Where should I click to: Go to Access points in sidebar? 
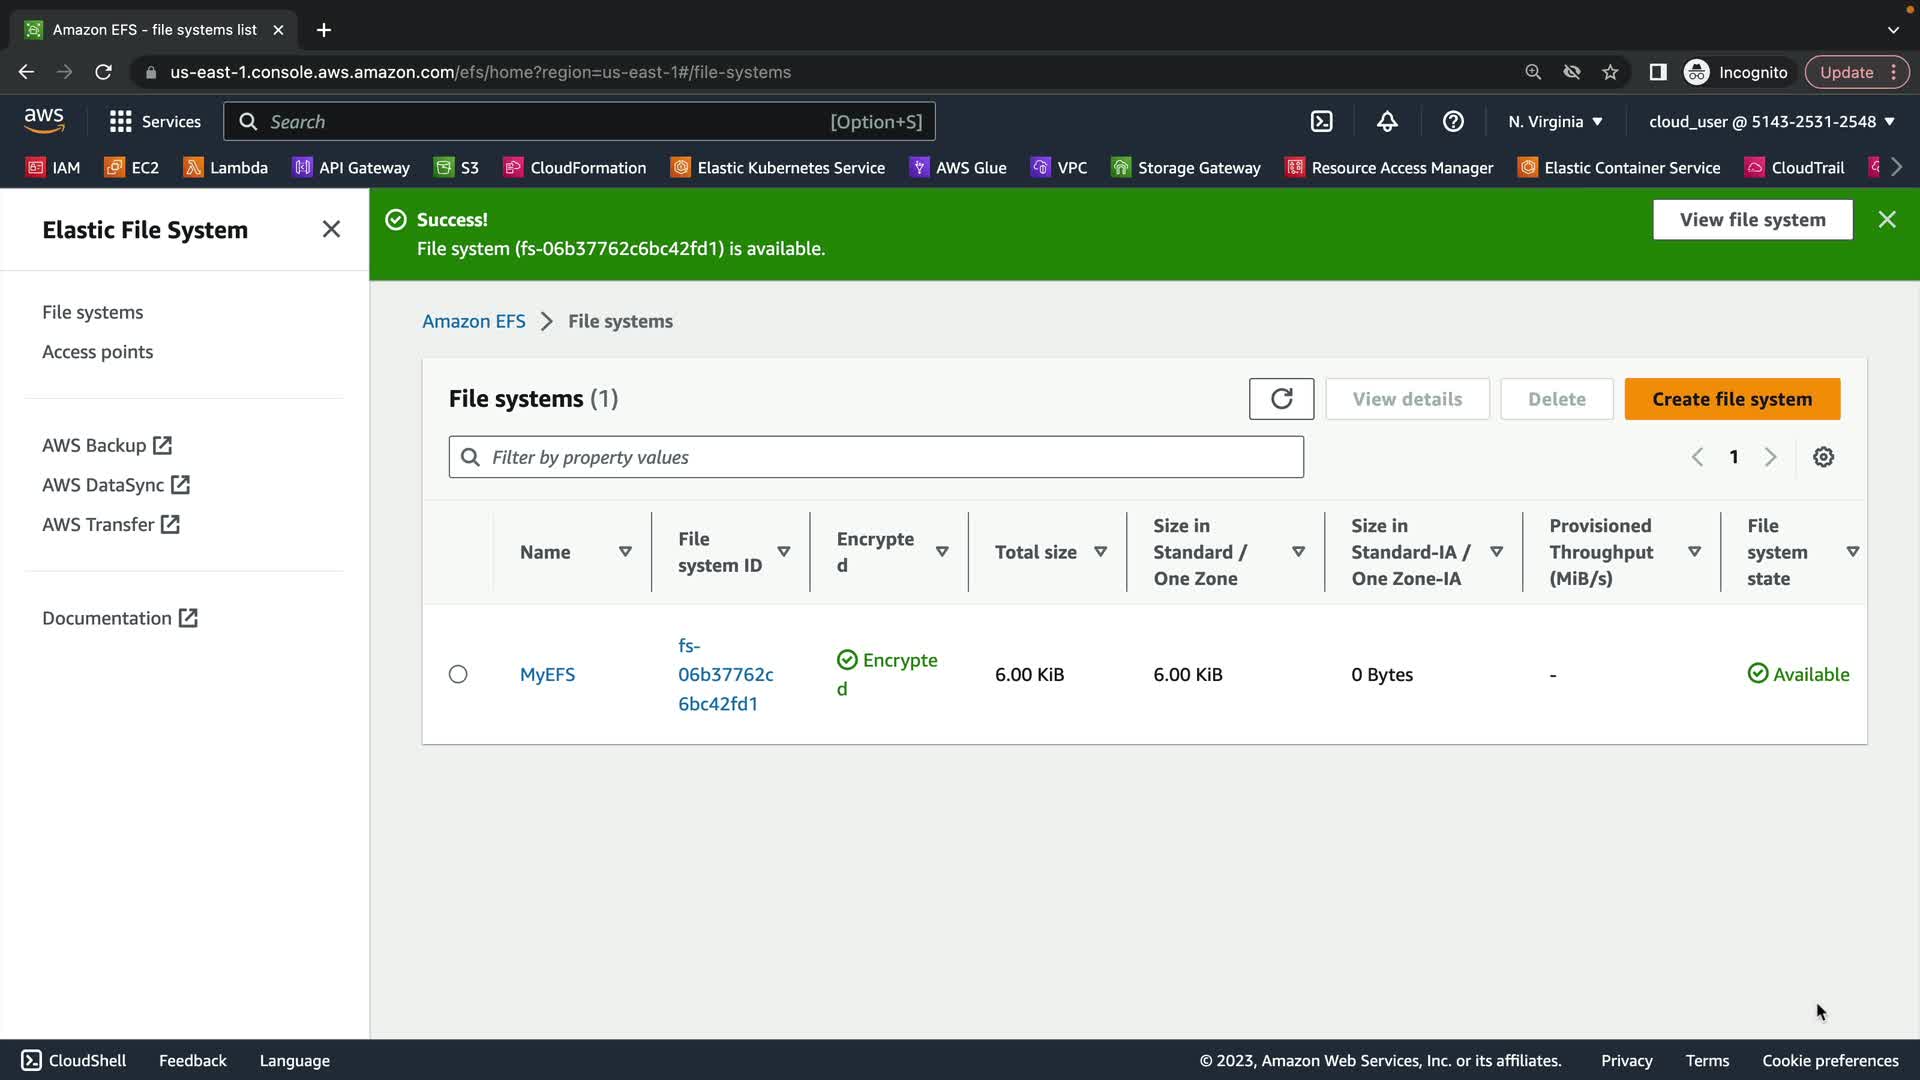pyautogui.click(x=97, y=352)
